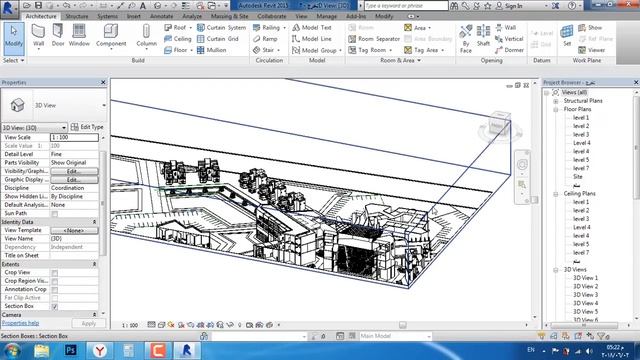Click the Set work plane tool

tap(567, 36)
